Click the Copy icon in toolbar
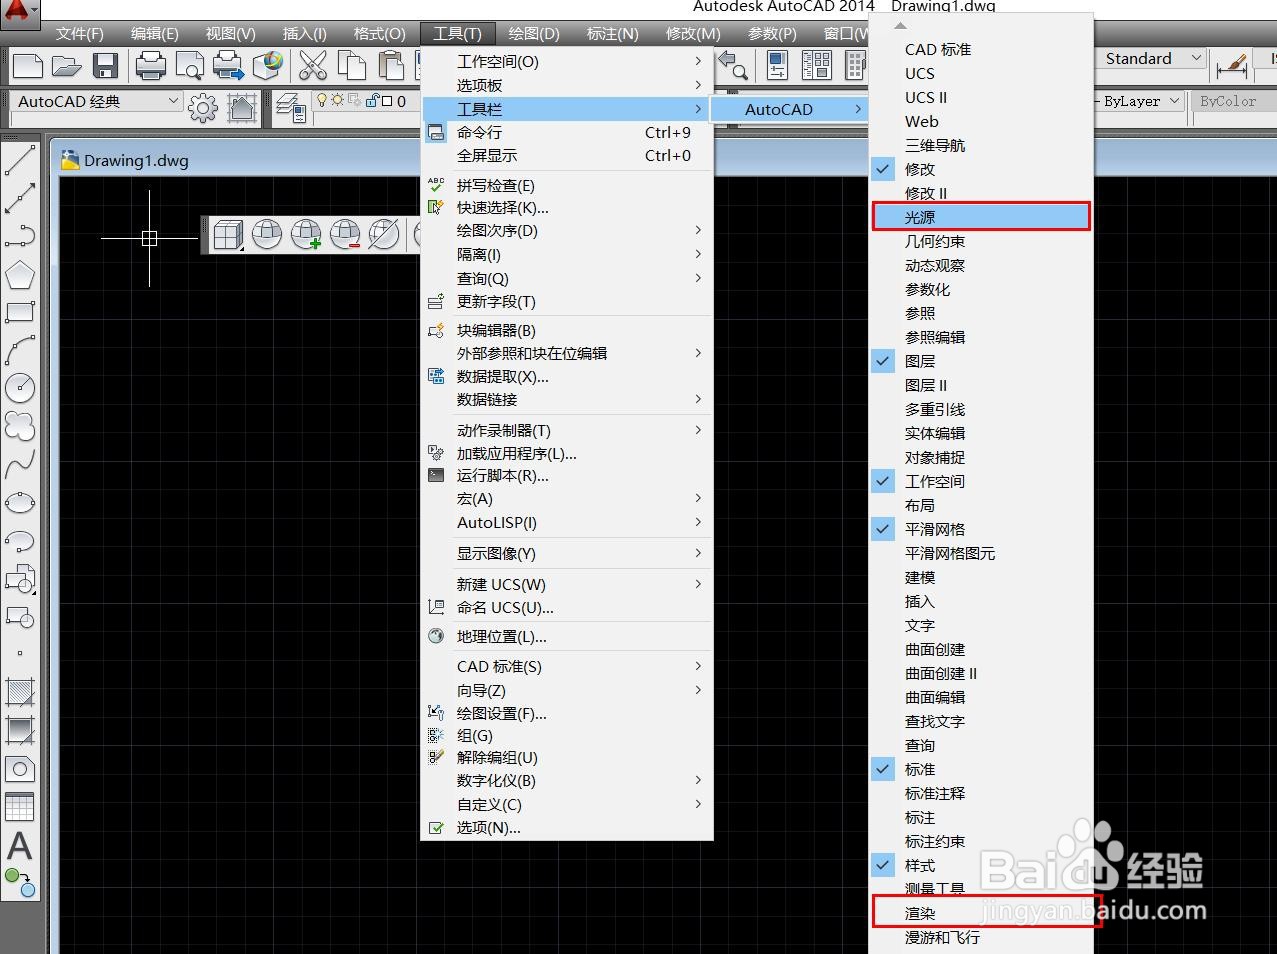The height and width of the screenshot is (954, 1277). [351, 66]
